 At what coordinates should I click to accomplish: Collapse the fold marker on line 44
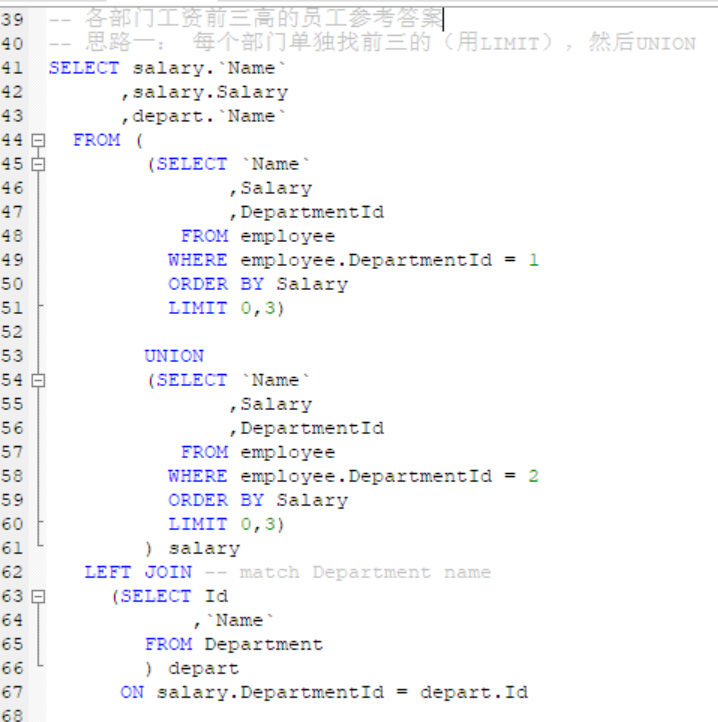coord(38,140)
